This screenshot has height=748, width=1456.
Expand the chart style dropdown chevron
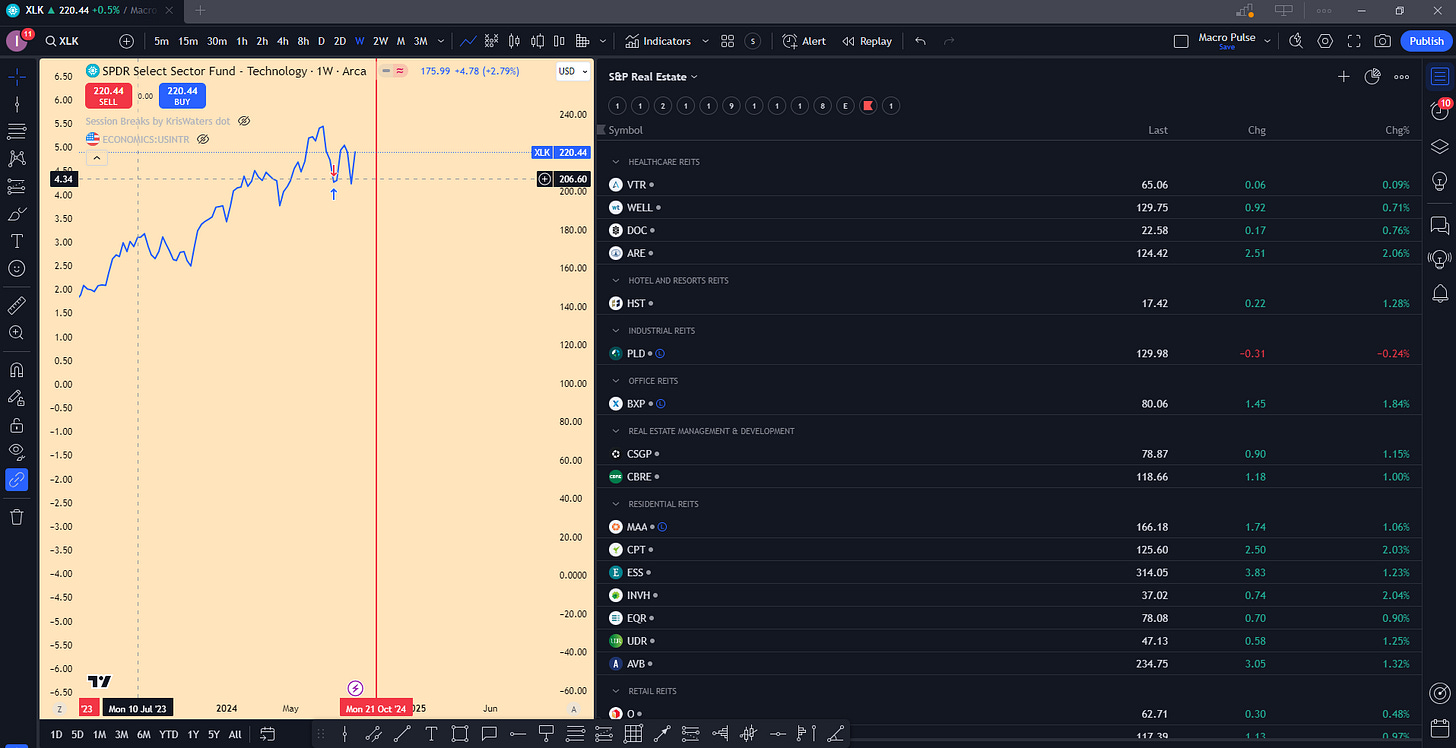point(604,41)
